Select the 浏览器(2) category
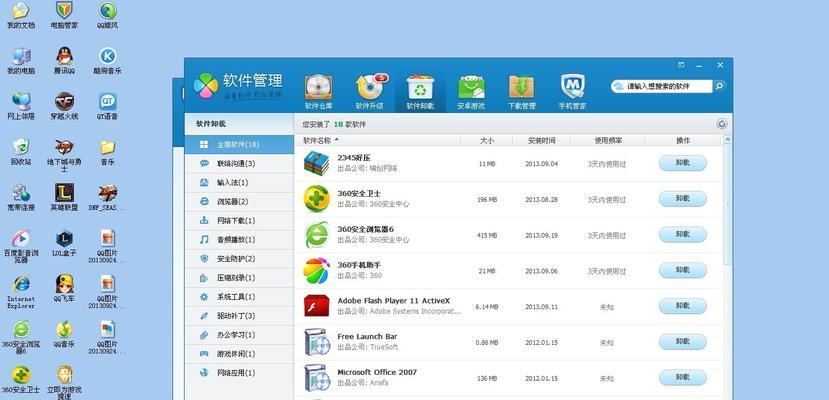This screenshot has height=400, width=829. point(239,201)
